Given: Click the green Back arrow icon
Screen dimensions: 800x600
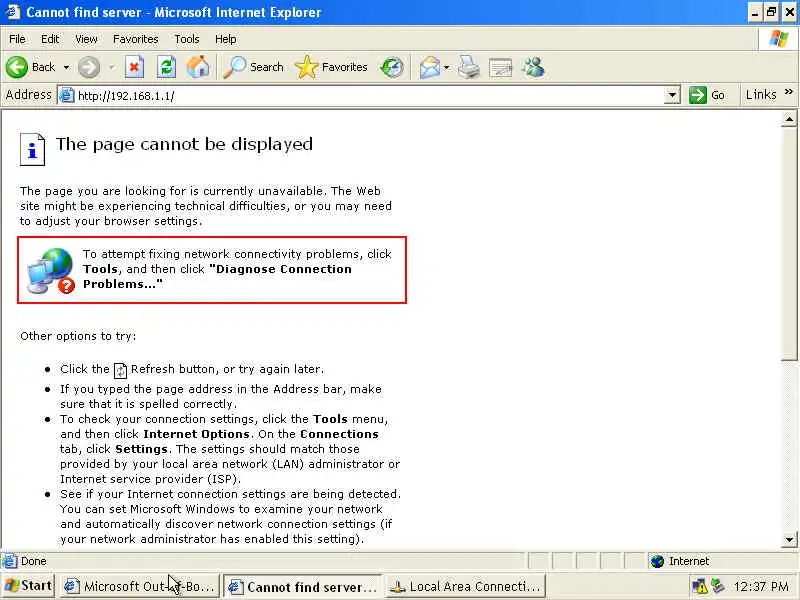Looking at the screenshot, I should [17, 67].
